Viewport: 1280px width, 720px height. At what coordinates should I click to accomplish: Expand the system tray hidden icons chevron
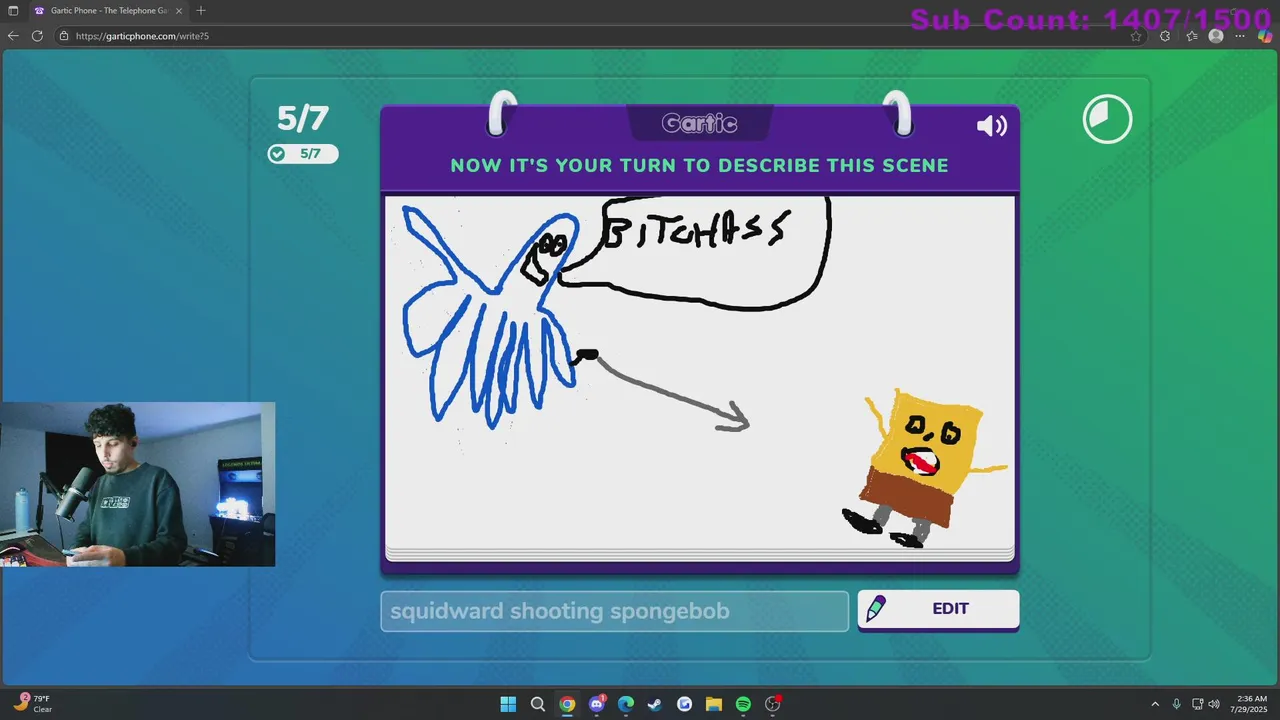pos(1155,704)
